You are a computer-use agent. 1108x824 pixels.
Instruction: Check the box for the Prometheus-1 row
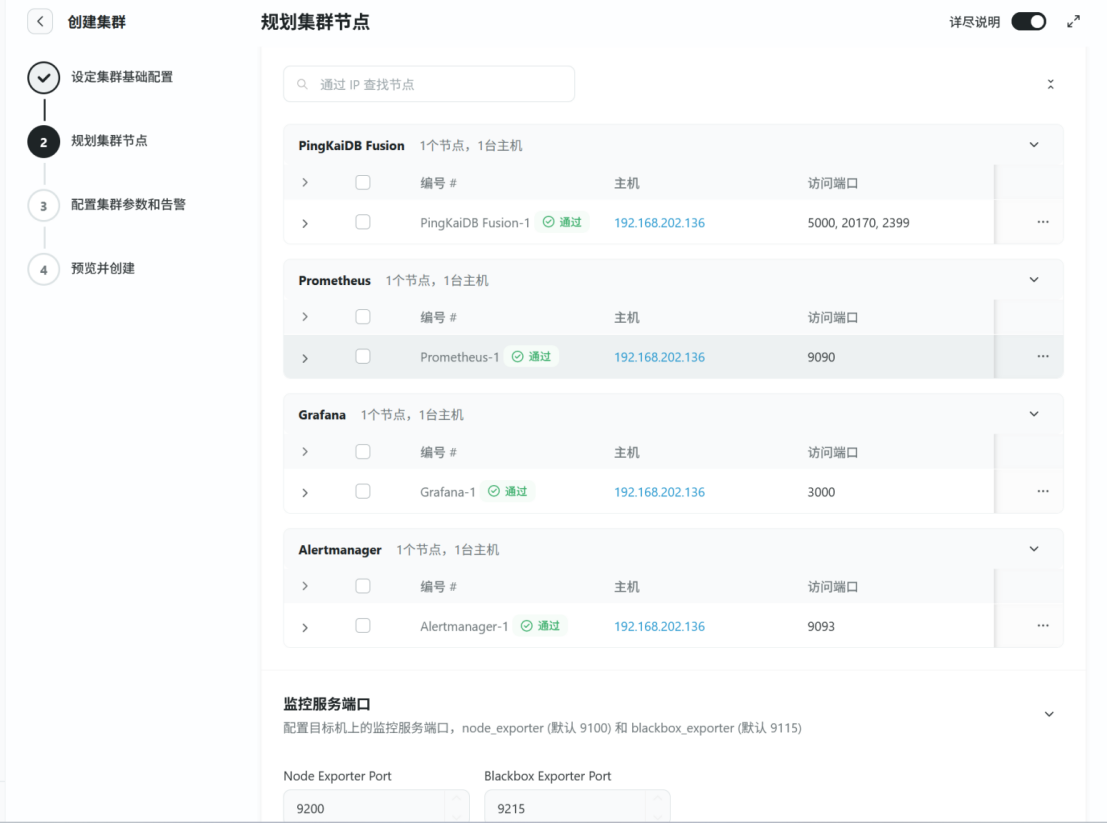pos(363,357)
